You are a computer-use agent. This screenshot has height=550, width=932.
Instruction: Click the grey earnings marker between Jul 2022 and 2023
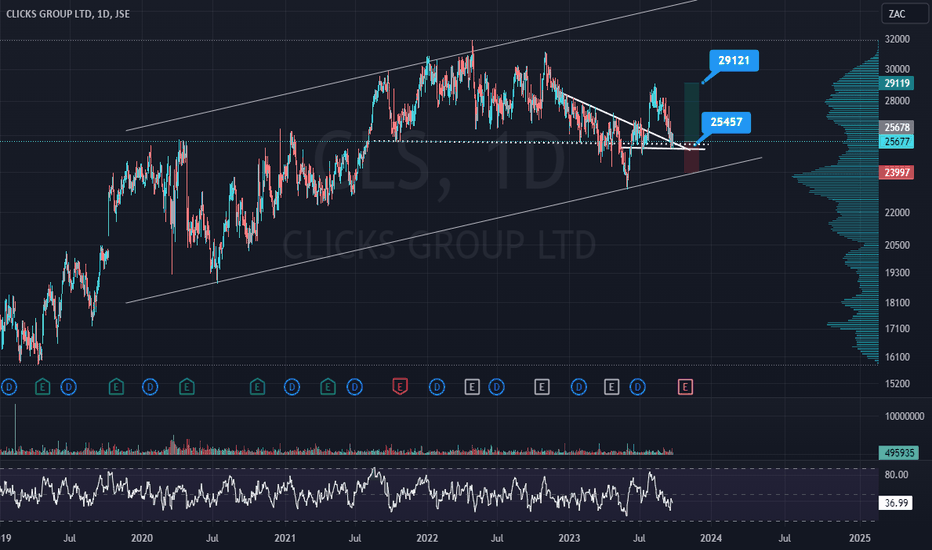541,388
